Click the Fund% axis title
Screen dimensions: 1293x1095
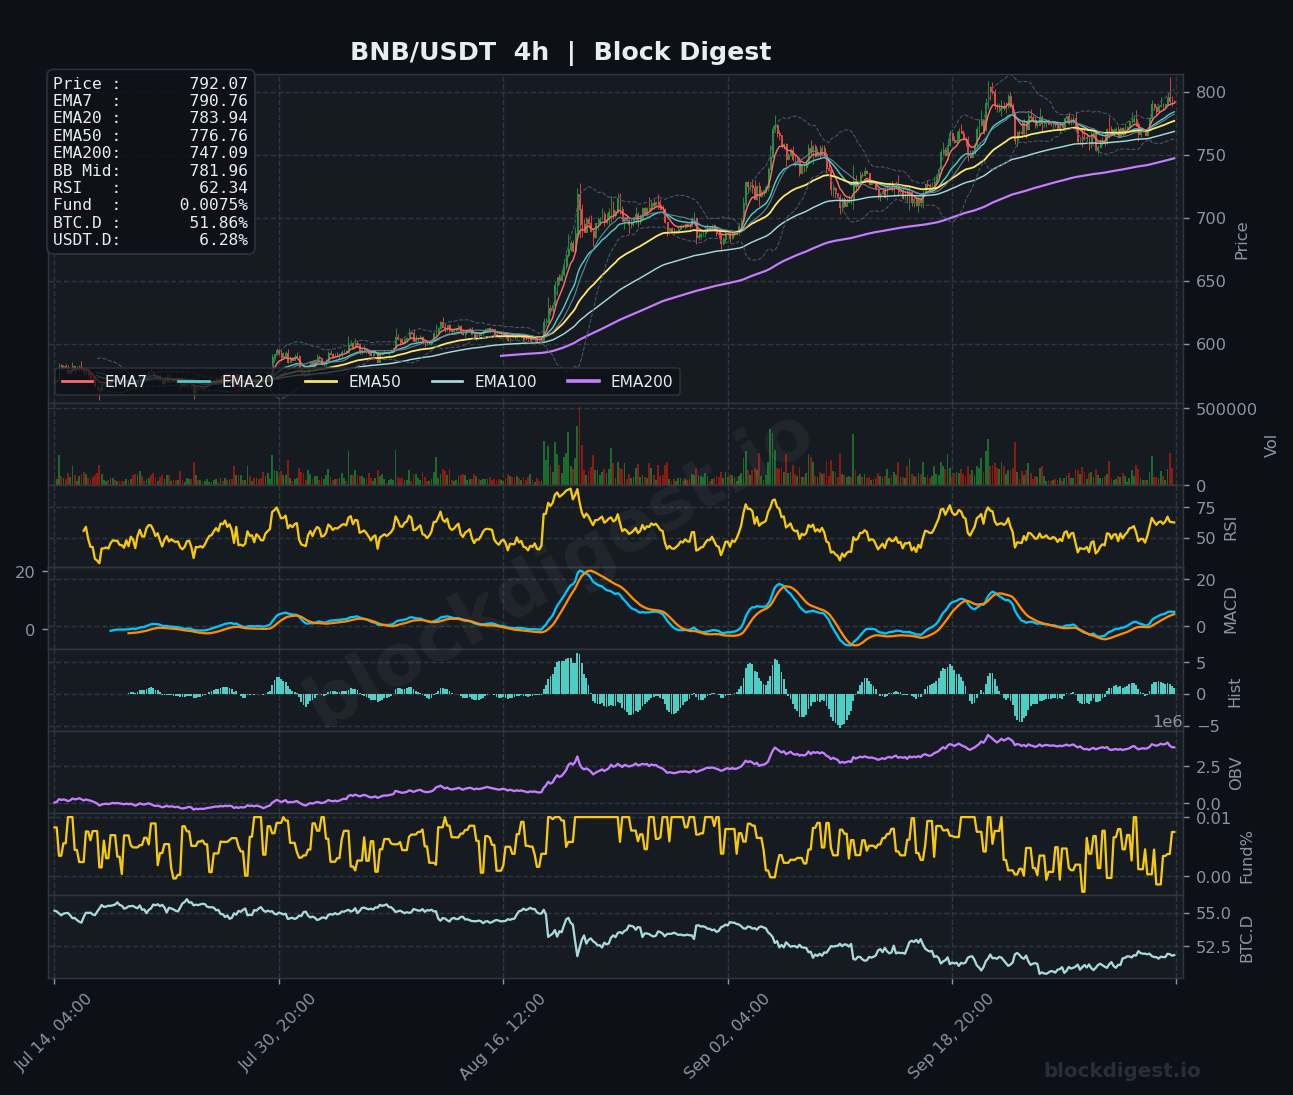tap(1246, 857)
